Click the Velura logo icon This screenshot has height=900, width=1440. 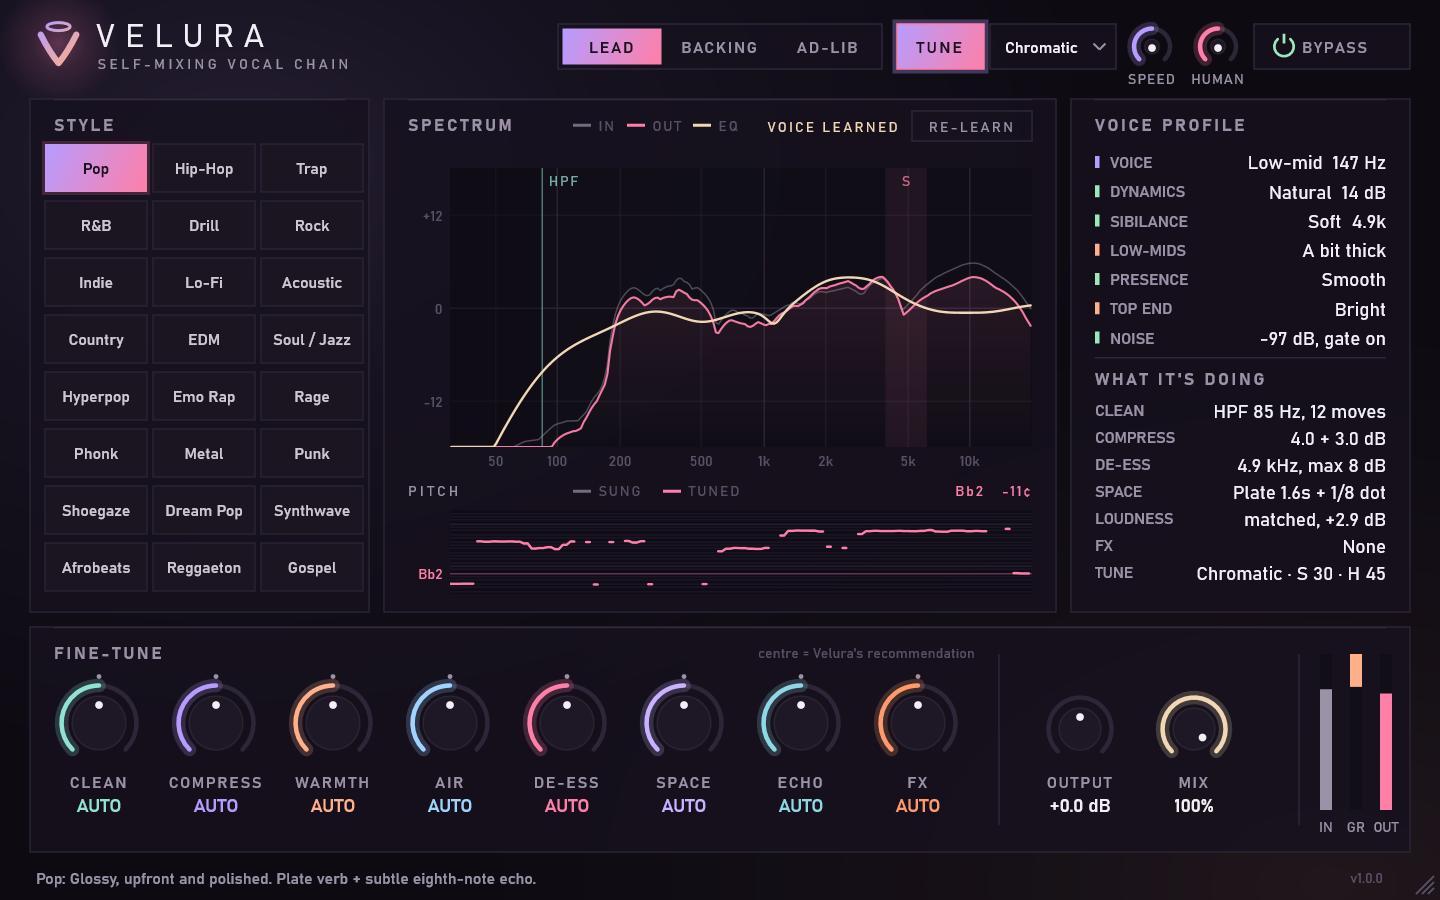pyautogui.click(x=58, y=44)
